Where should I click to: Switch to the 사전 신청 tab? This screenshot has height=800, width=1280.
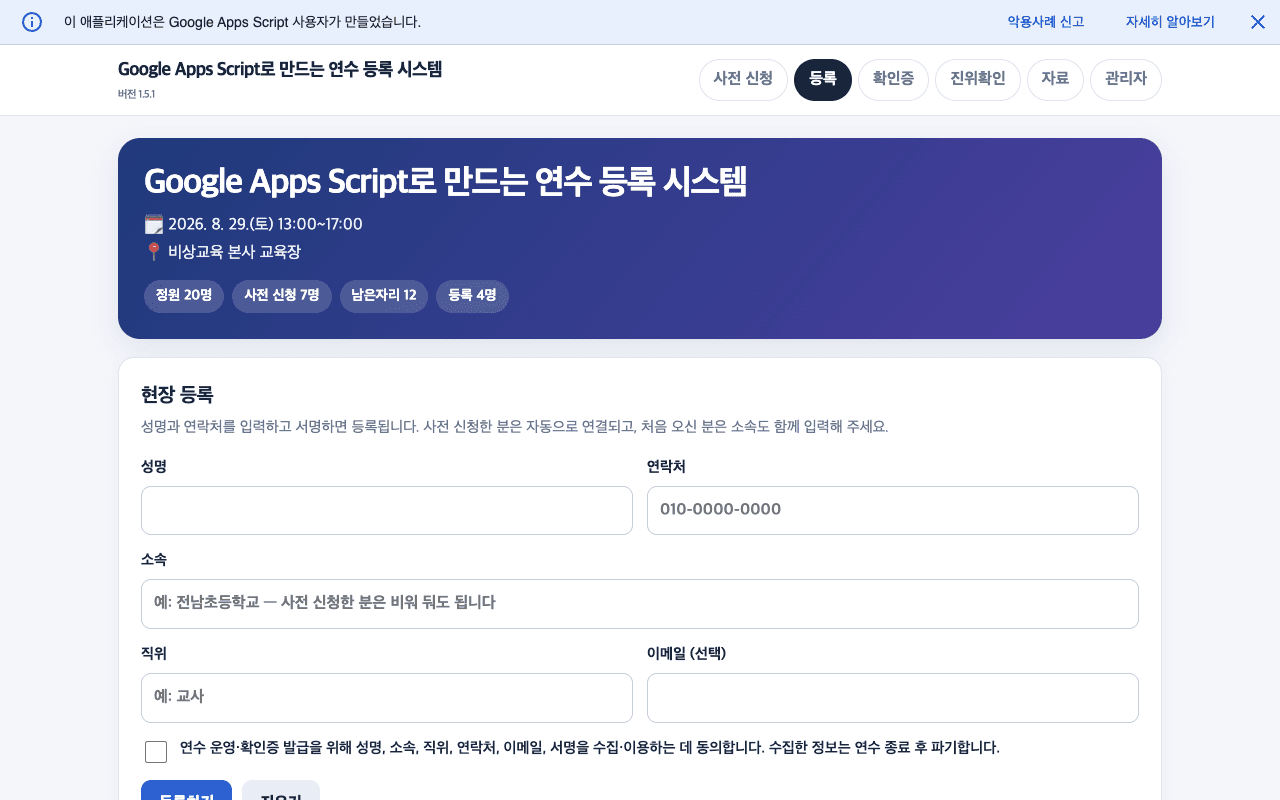coord(743,80)
